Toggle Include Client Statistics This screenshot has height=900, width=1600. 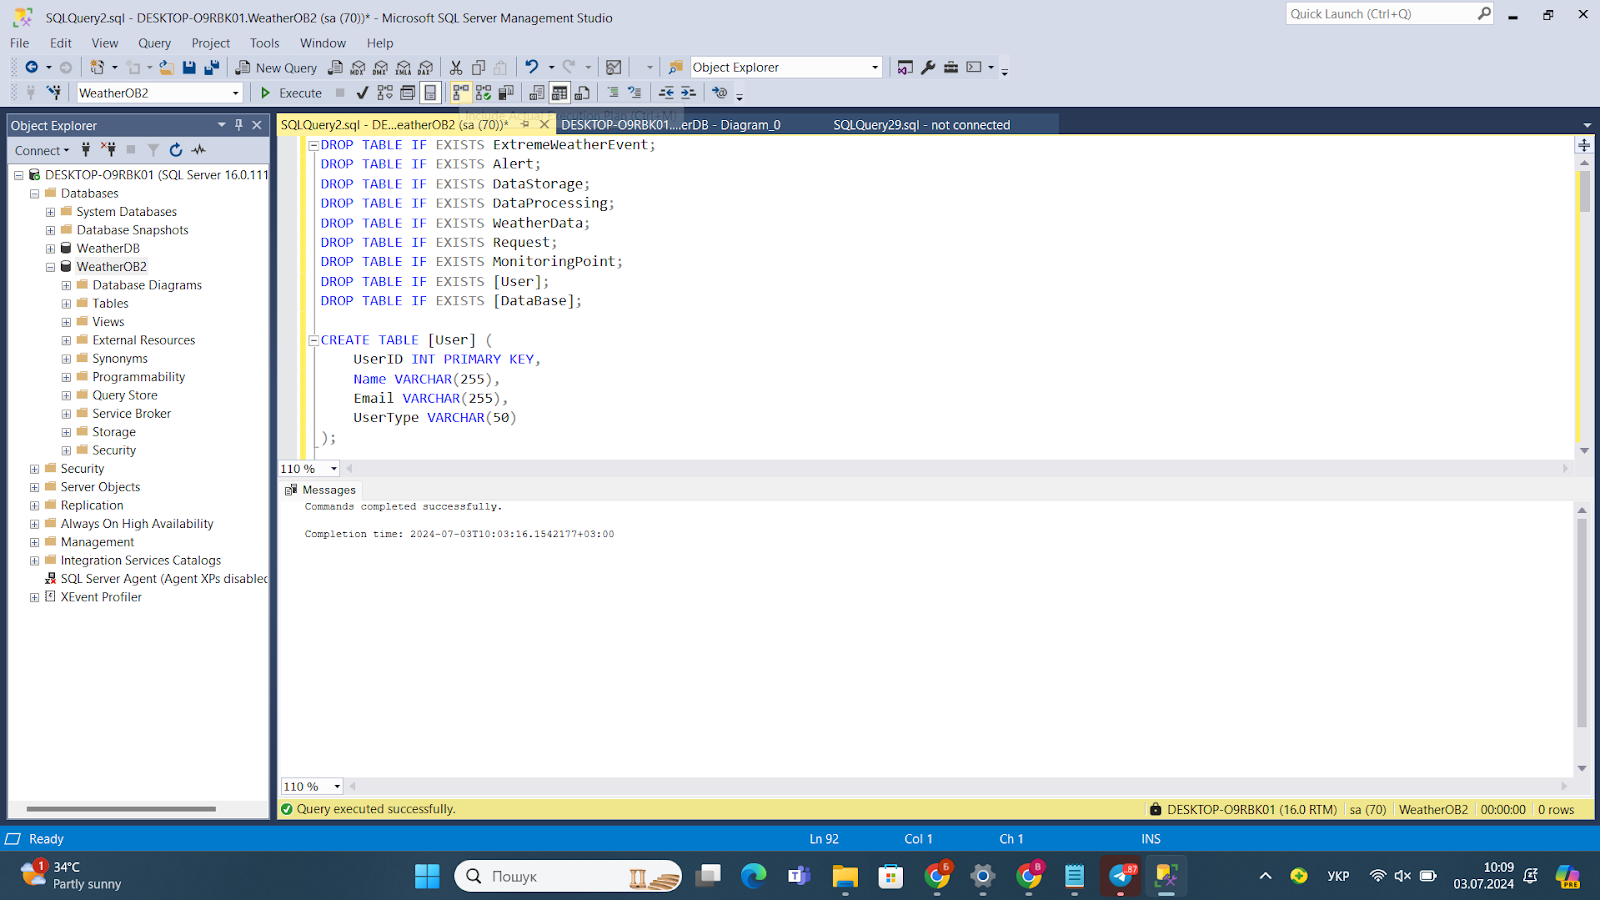506,93
